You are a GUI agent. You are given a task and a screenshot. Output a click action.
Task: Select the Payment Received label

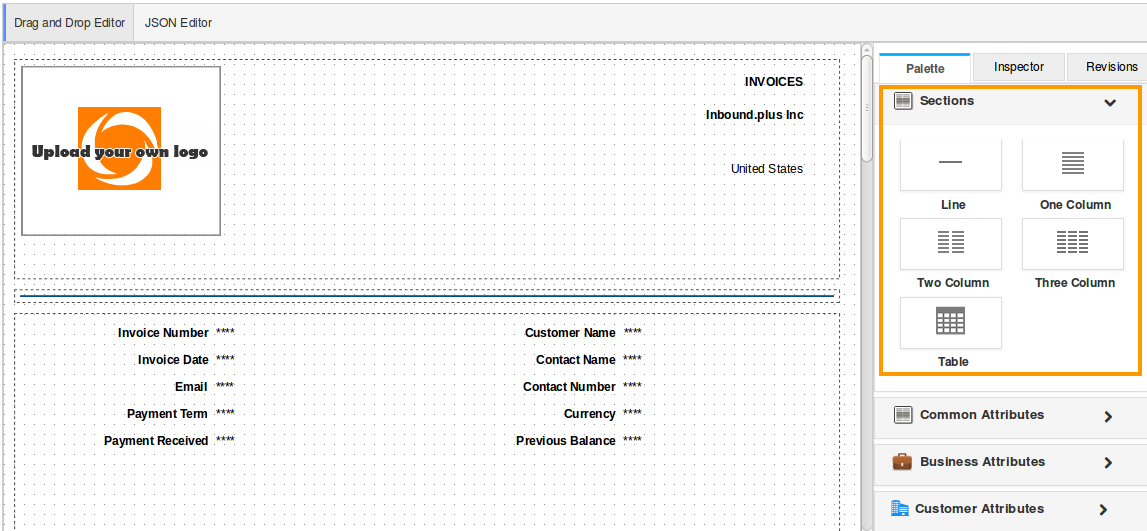pos(156,441)
